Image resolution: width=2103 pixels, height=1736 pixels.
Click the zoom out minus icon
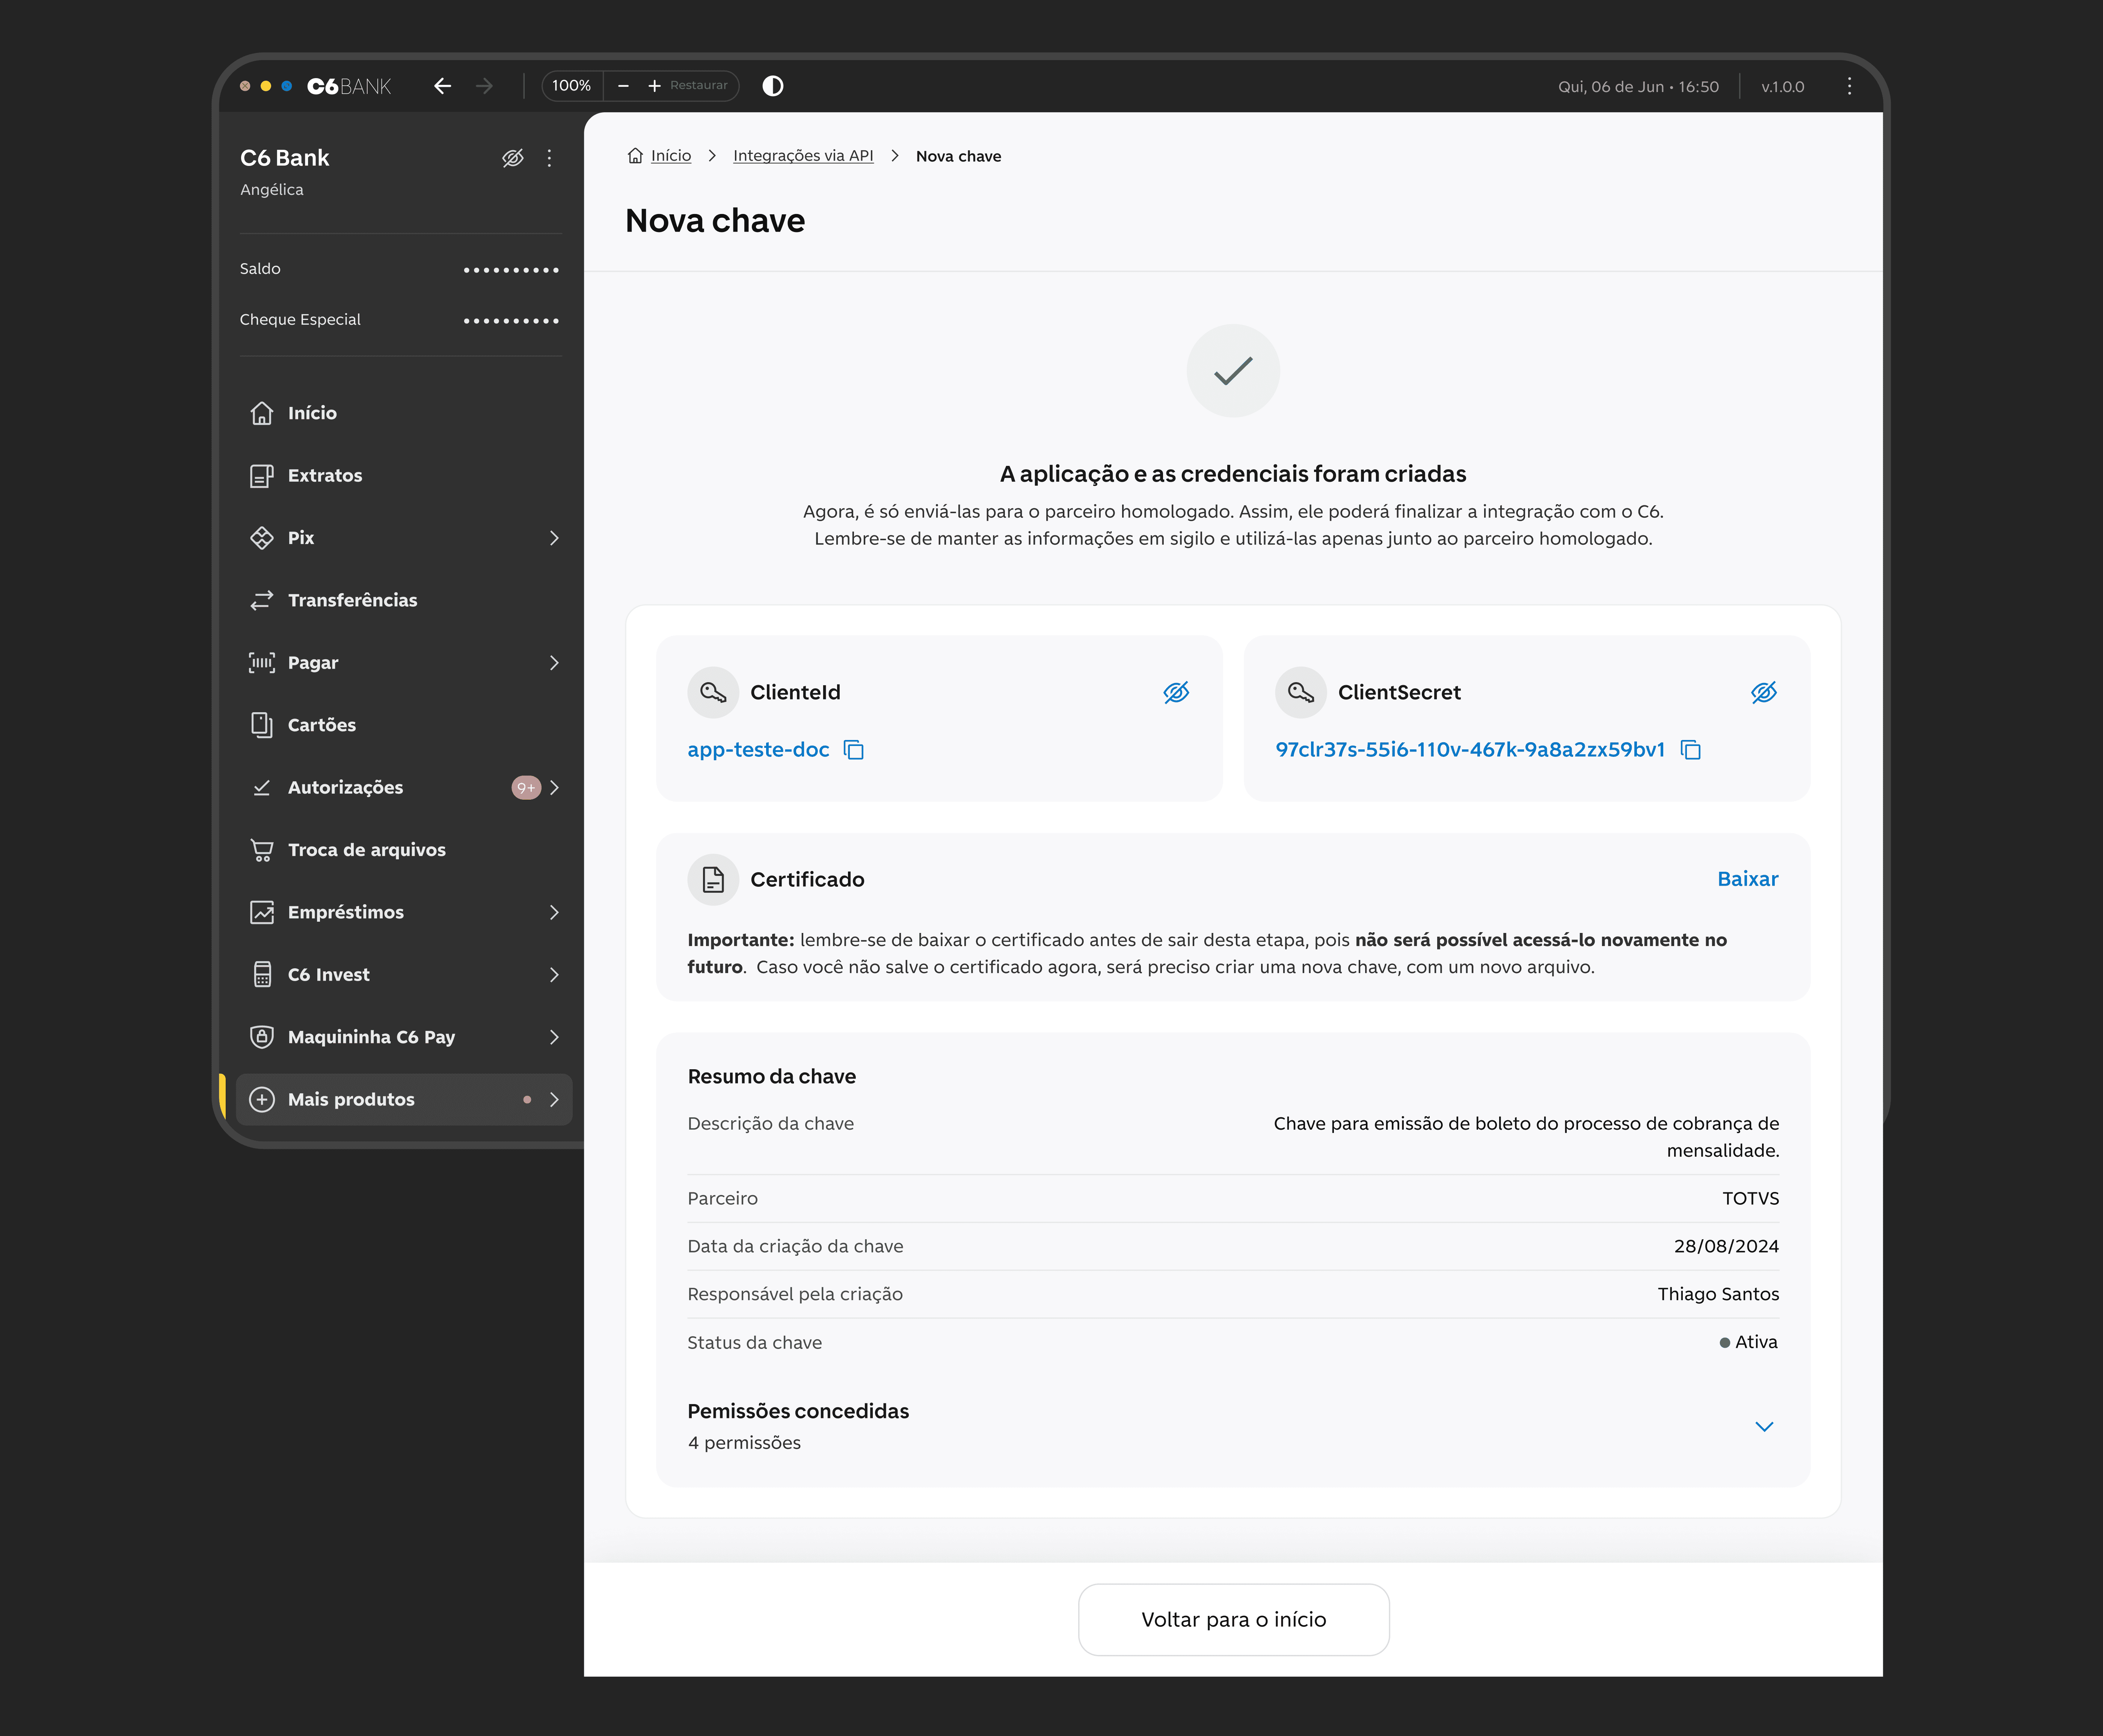[x=623, y=86]
